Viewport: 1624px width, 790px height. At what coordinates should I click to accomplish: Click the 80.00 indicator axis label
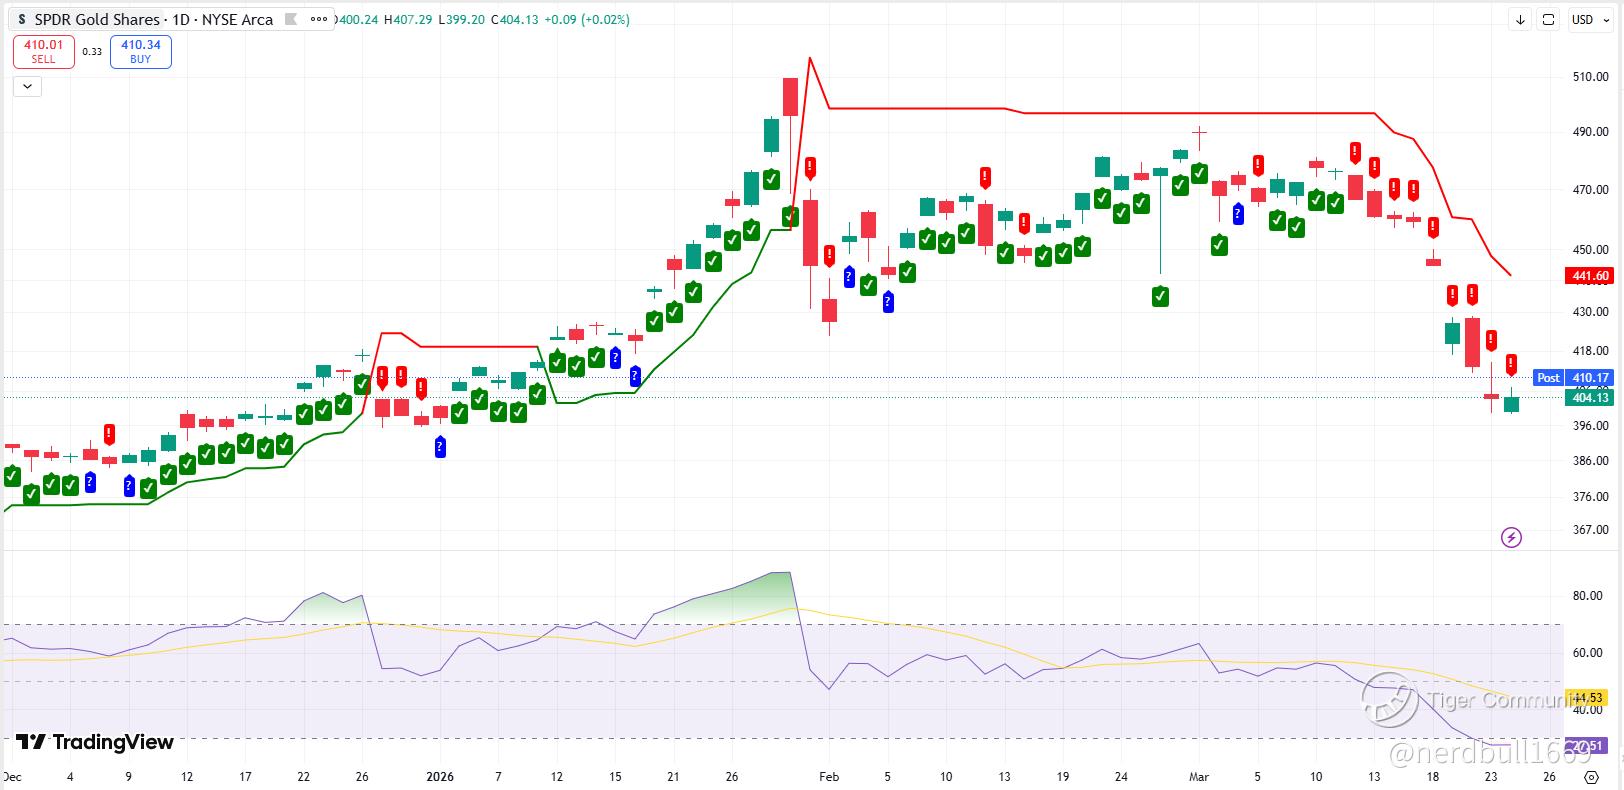pos(1588,596)
